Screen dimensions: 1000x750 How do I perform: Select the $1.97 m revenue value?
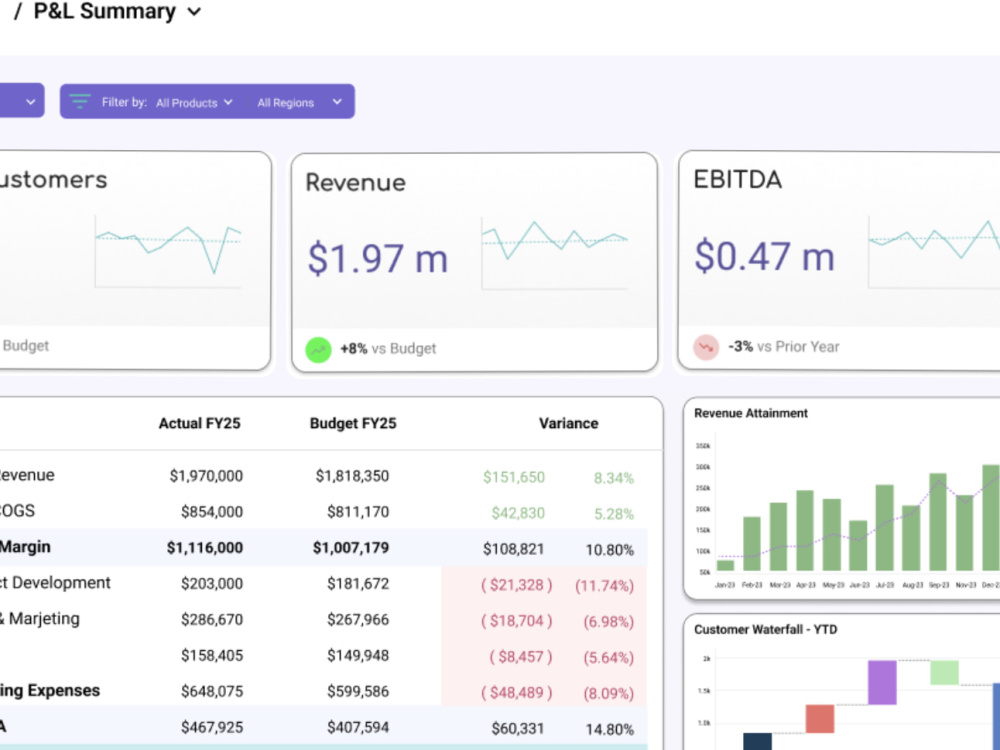378,259
